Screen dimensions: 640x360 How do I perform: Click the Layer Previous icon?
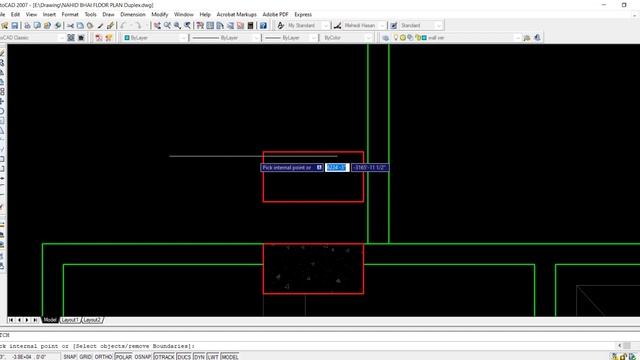[527, 38]
